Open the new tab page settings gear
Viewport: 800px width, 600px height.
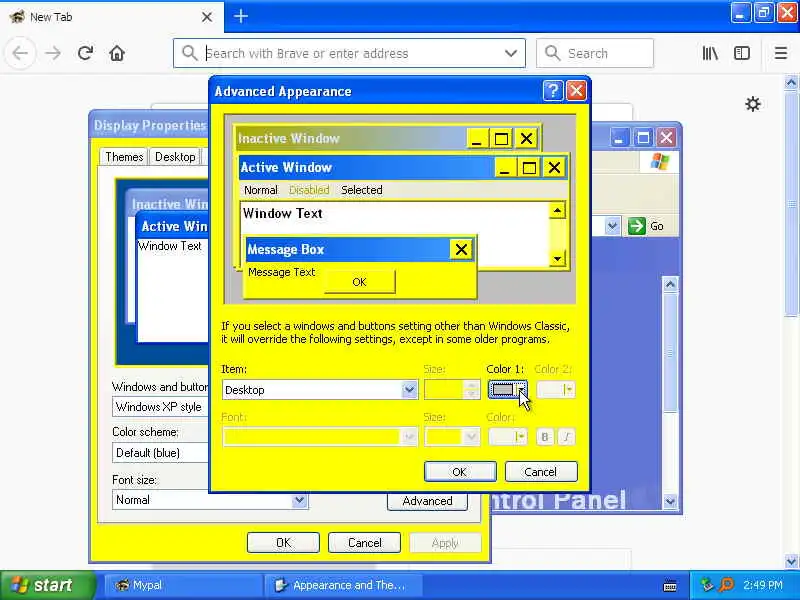click(x=753, y=104)
